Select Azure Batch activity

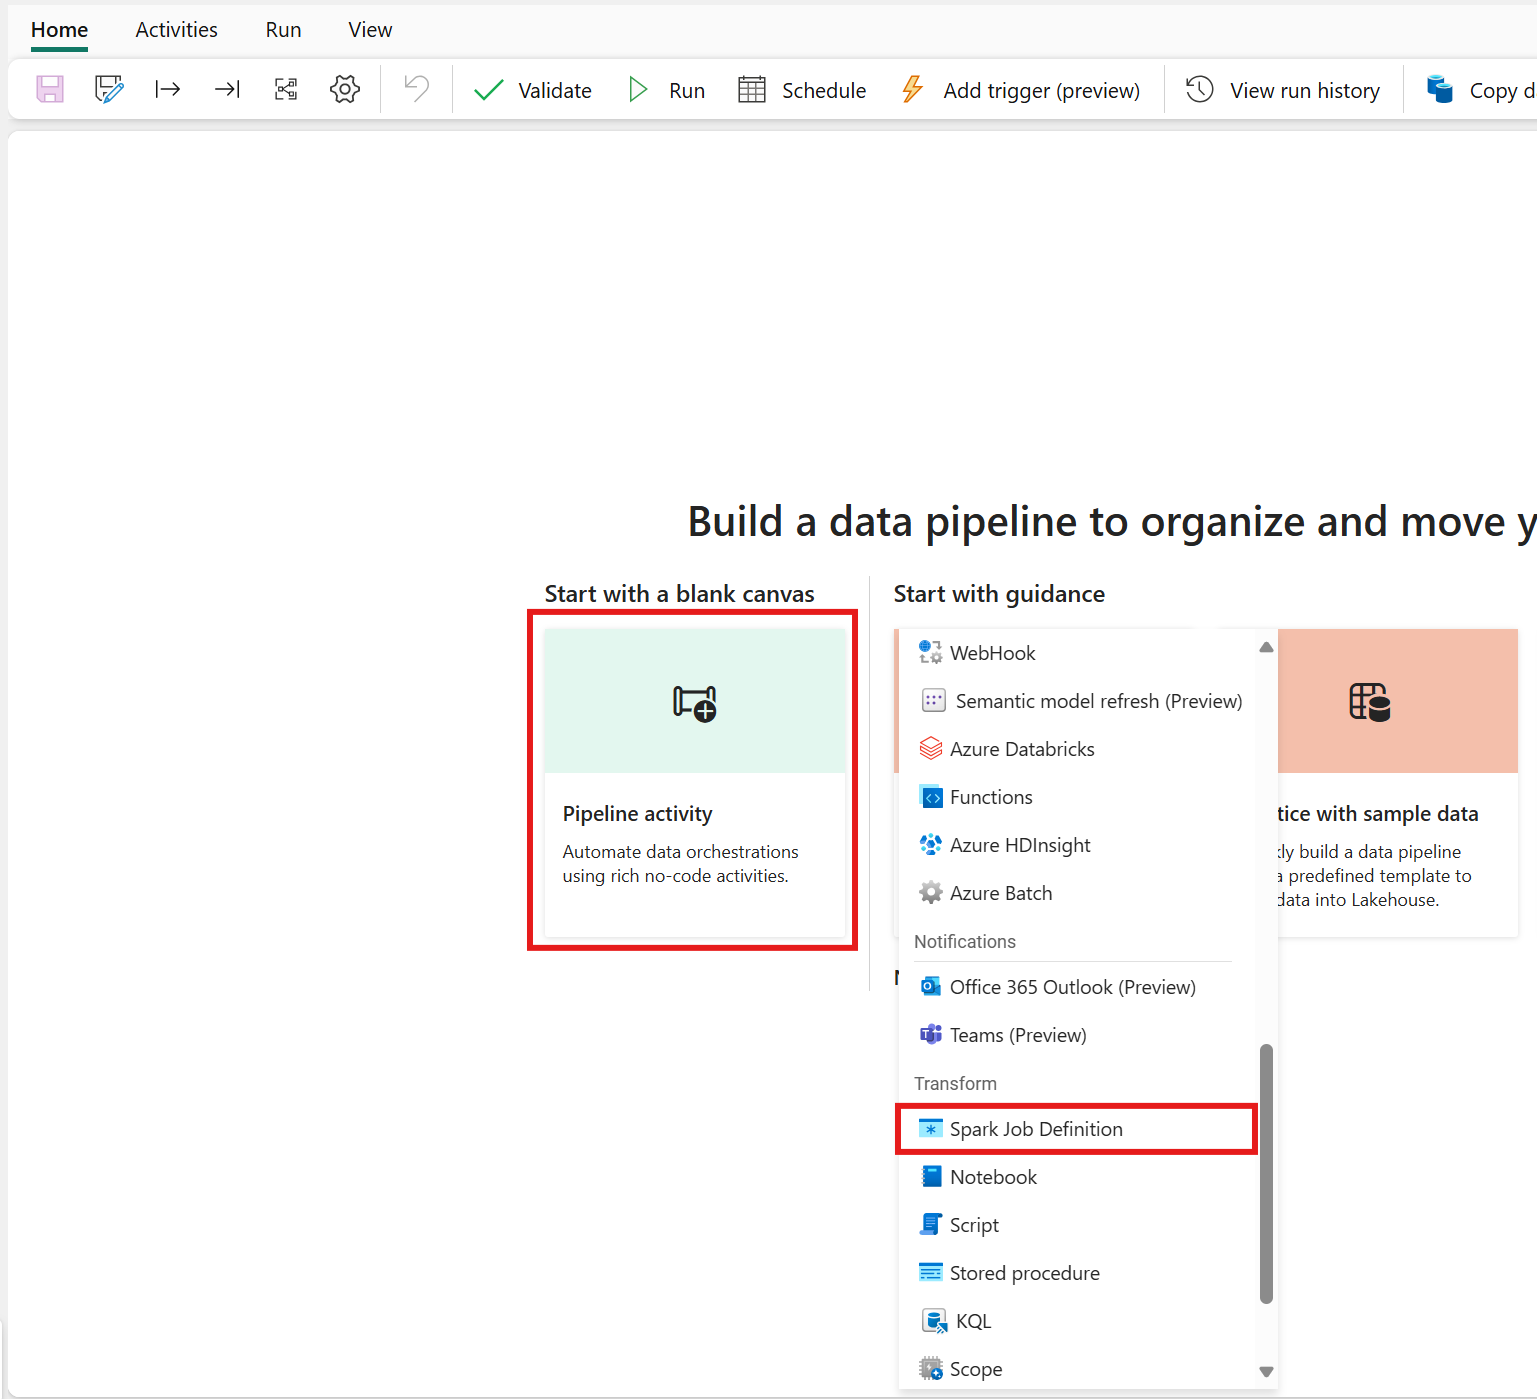pos(1077,893)
